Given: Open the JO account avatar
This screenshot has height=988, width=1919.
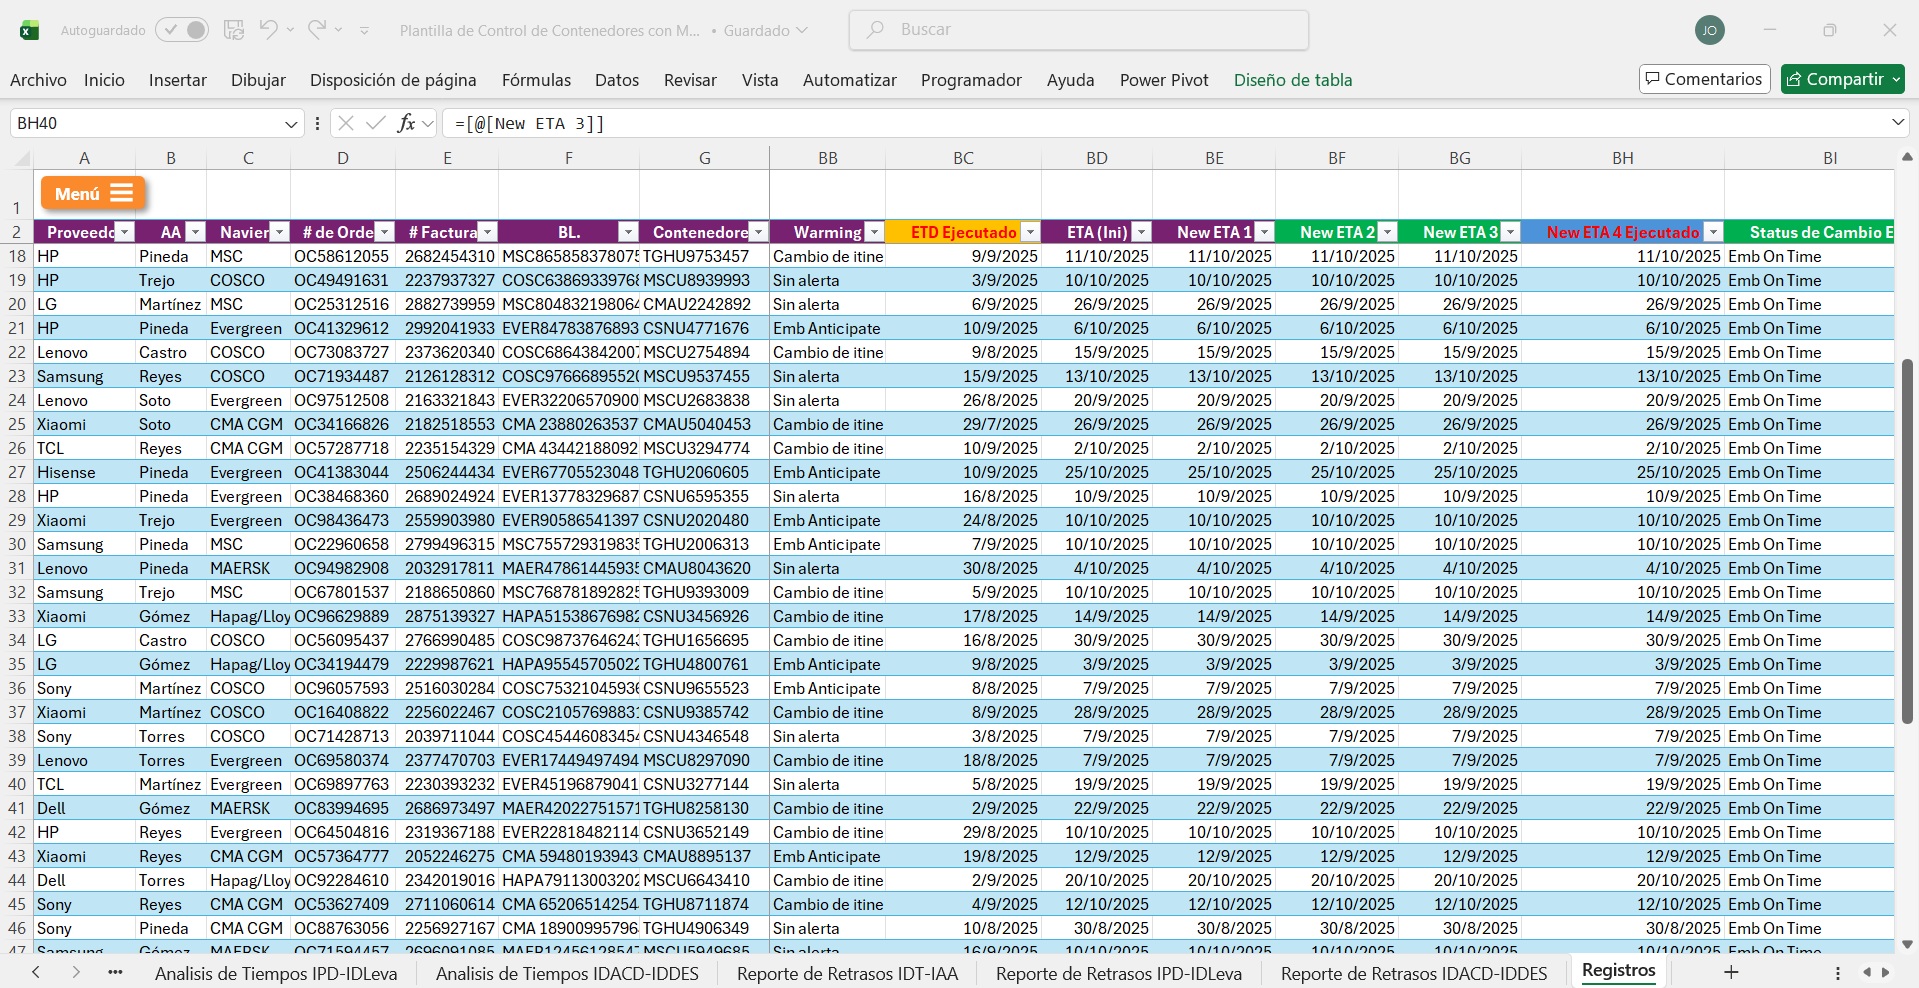Looking at the screenshot, I should 1710,30.
